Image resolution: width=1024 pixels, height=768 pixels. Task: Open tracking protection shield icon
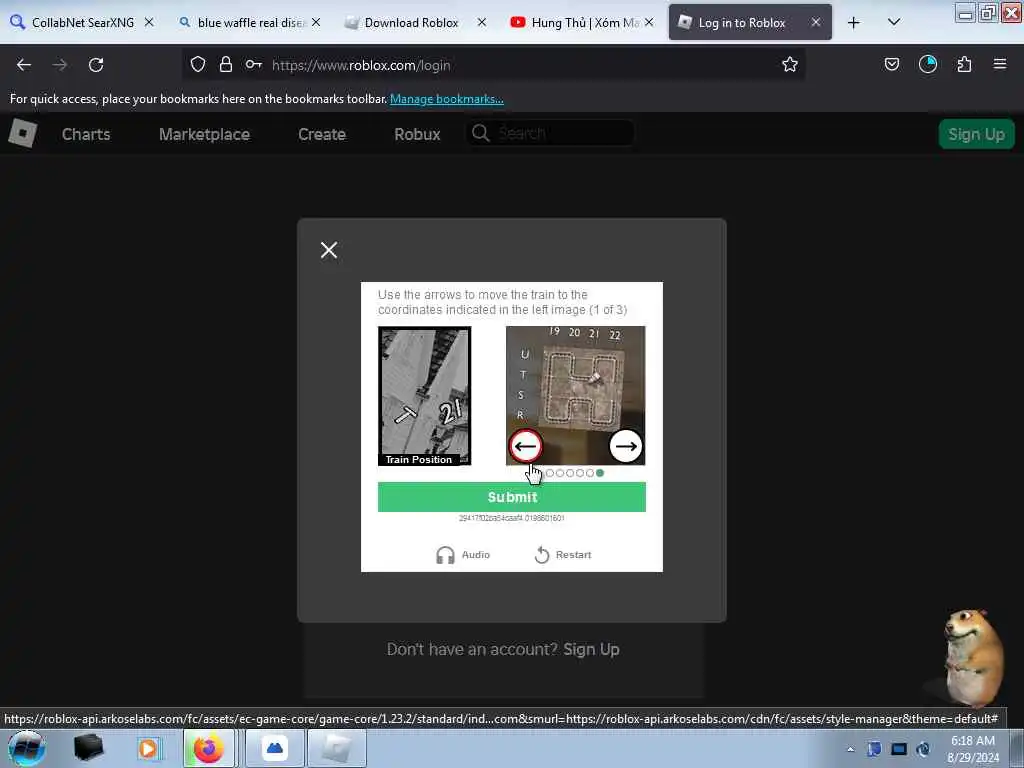pyautogui.click(x=198, y=65)
